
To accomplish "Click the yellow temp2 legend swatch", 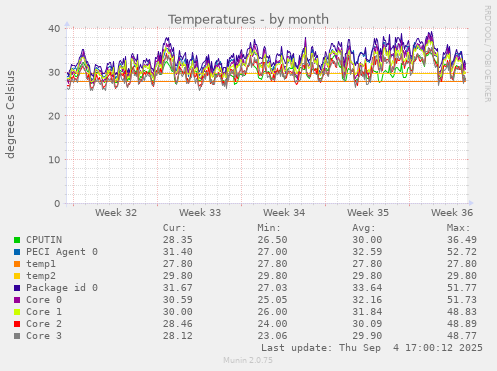I will pos(17,276).
